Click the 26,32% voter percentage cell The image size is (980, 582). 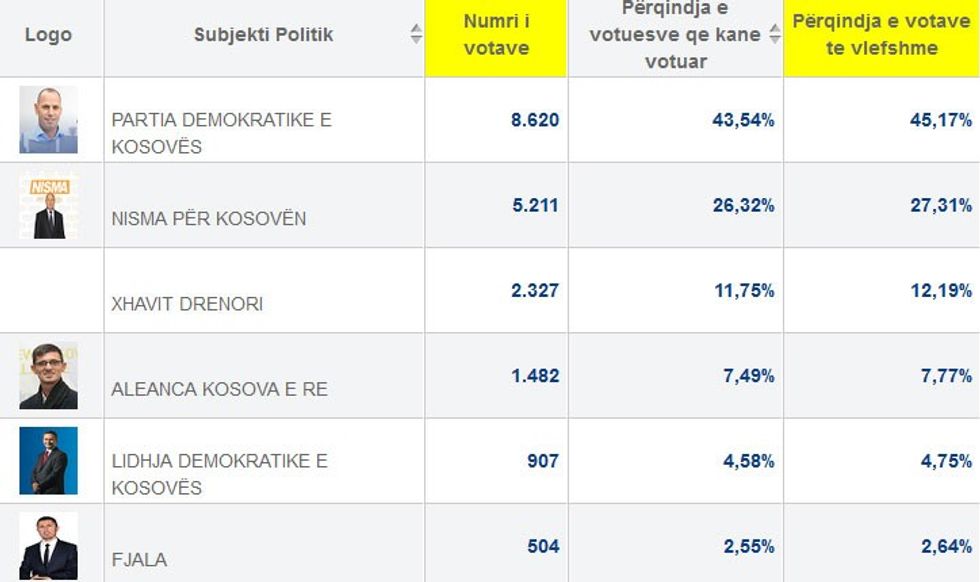[x=742, y=206]
